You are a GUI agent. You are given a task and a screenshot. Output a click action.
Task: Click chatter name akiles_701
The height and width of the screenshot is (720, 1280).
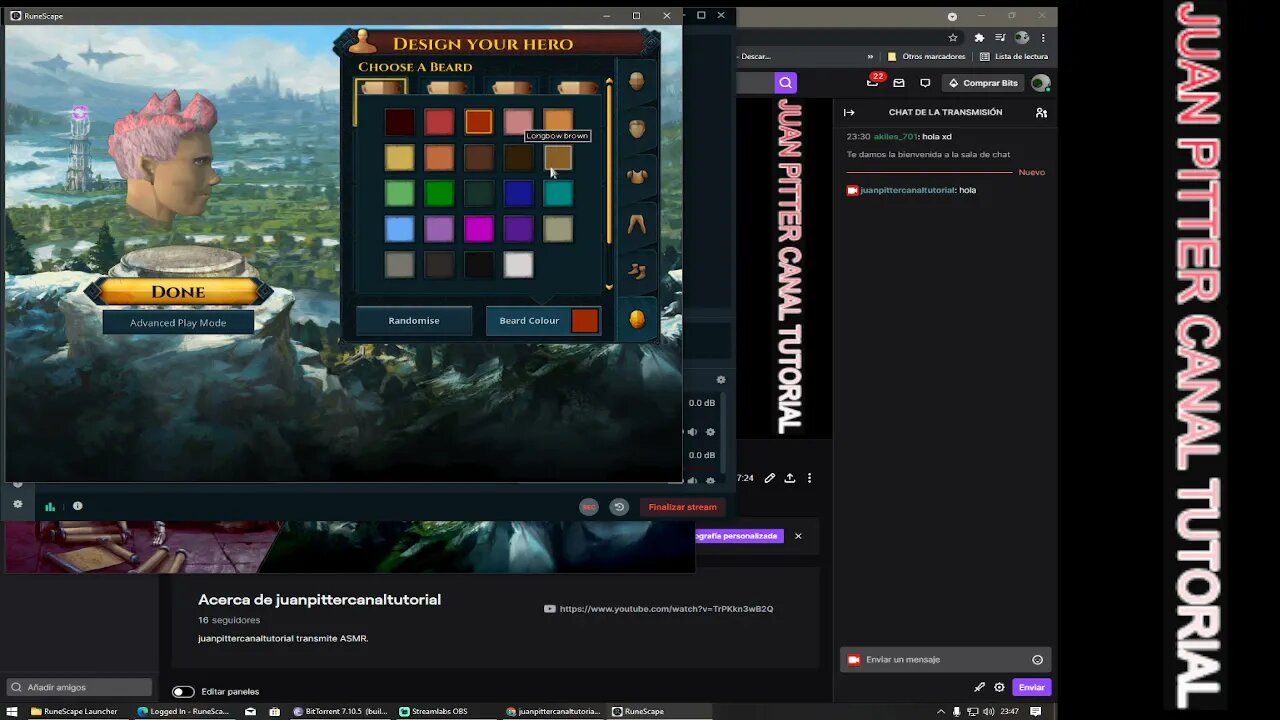895,136
